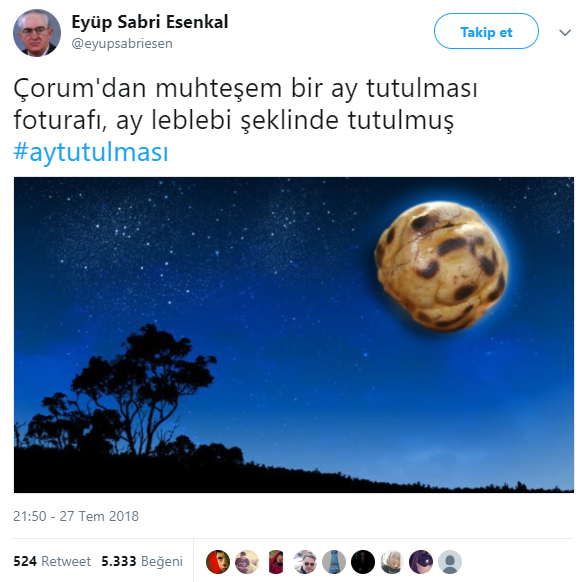Open liker avatar of man sitting on beige background
Viewport: 586px width, 582px height.
pyautogui.click(x=247, y=562)
